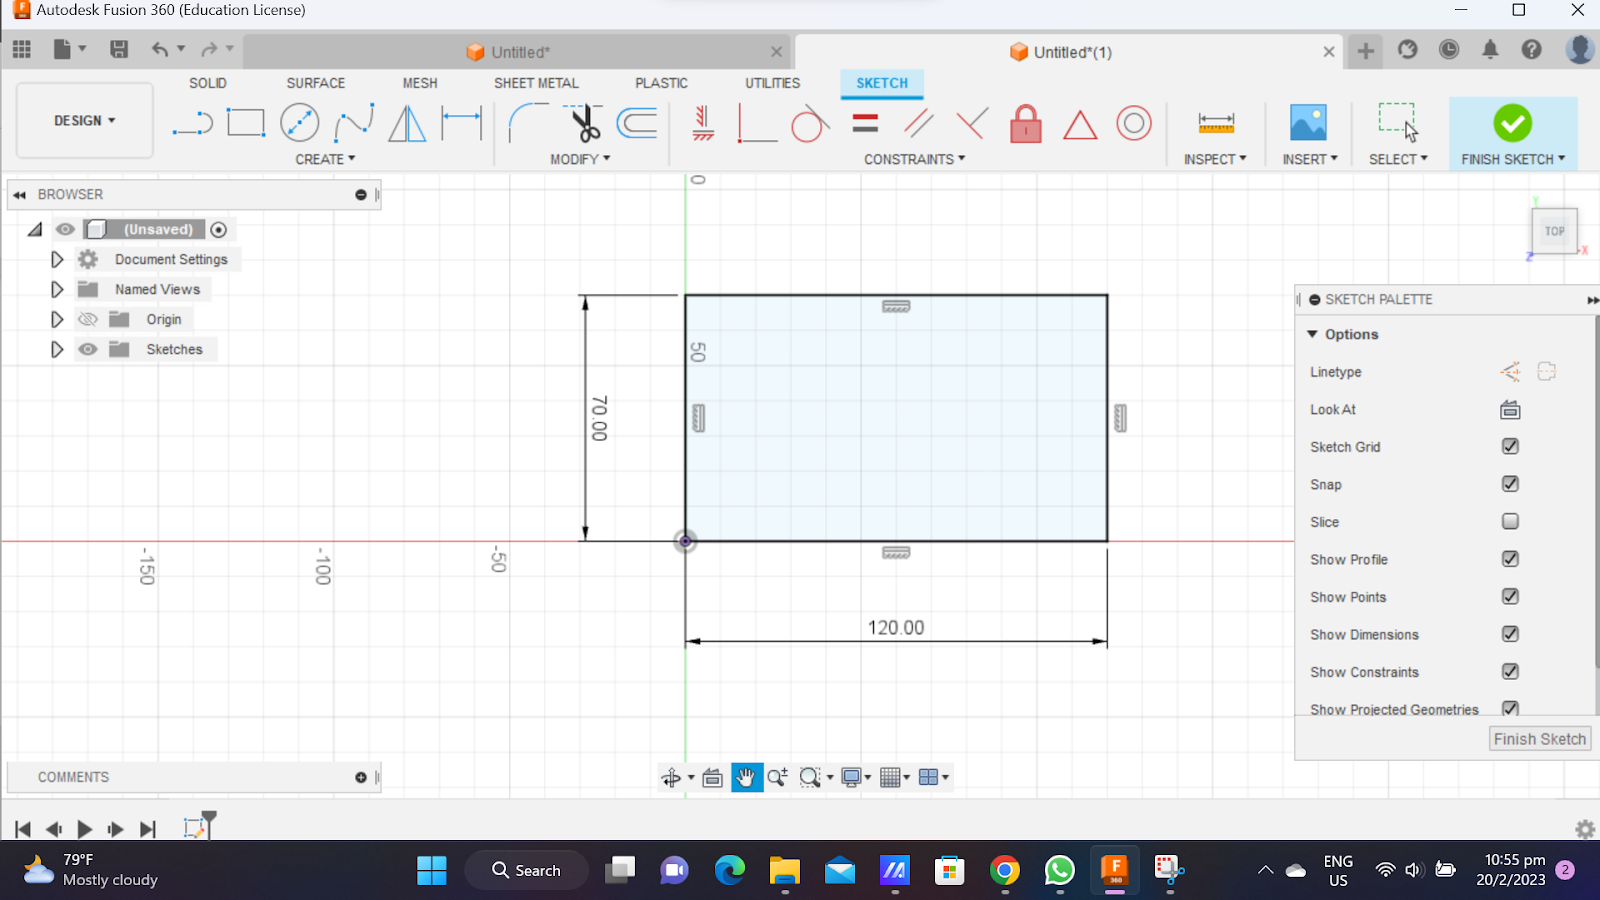Click the Look At icon in Sketch Palette
The height and width of the screenshot is (900, 1600).
[1510, 410]
